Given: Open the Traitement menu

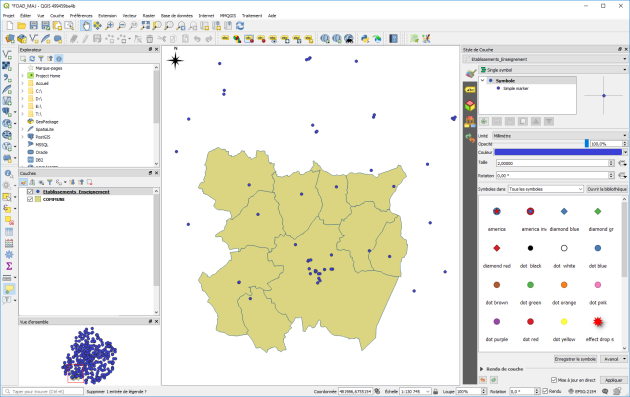Looking at the screenshot, I should pos(252,16).
